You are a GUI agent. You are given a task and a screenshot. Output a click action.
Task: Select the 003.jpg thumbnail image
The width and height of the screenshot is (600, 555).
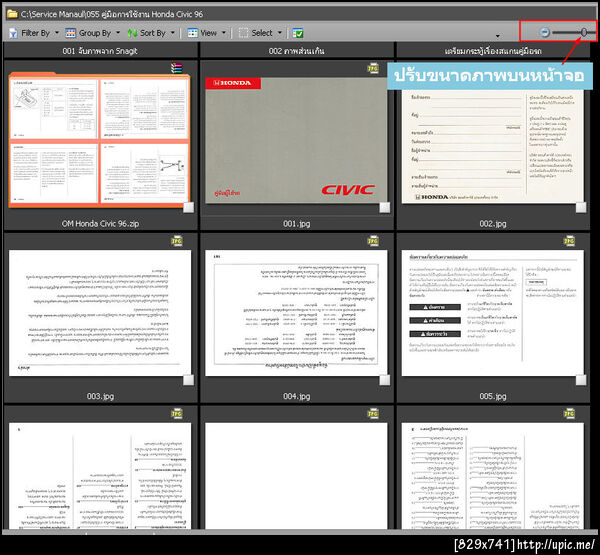(100, 313)
